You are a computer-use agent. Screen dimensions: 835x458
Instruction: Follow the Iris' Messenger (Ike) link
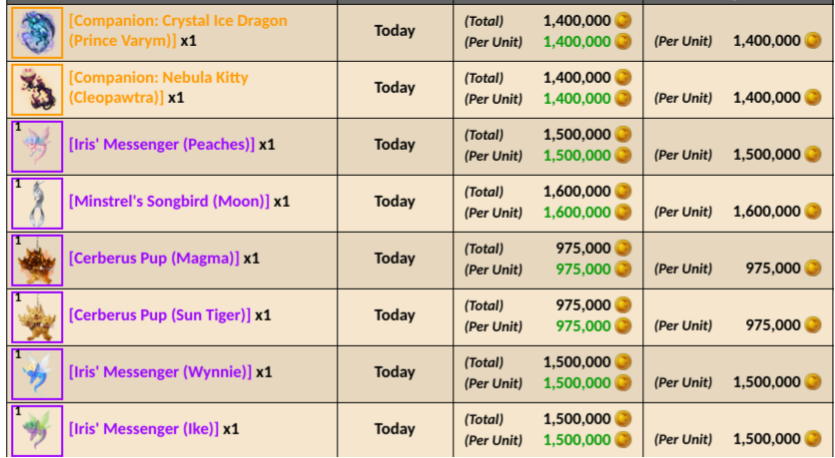(144, 429)
